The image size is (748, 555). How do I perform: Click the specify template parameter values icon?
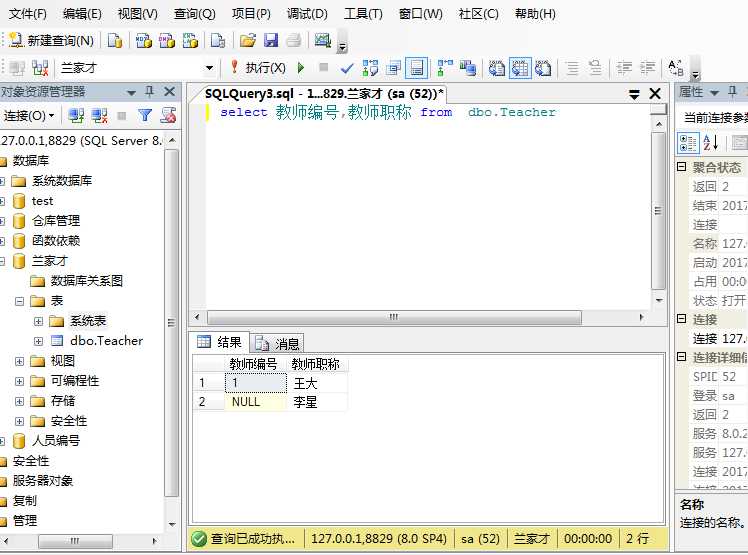(675, 68)
